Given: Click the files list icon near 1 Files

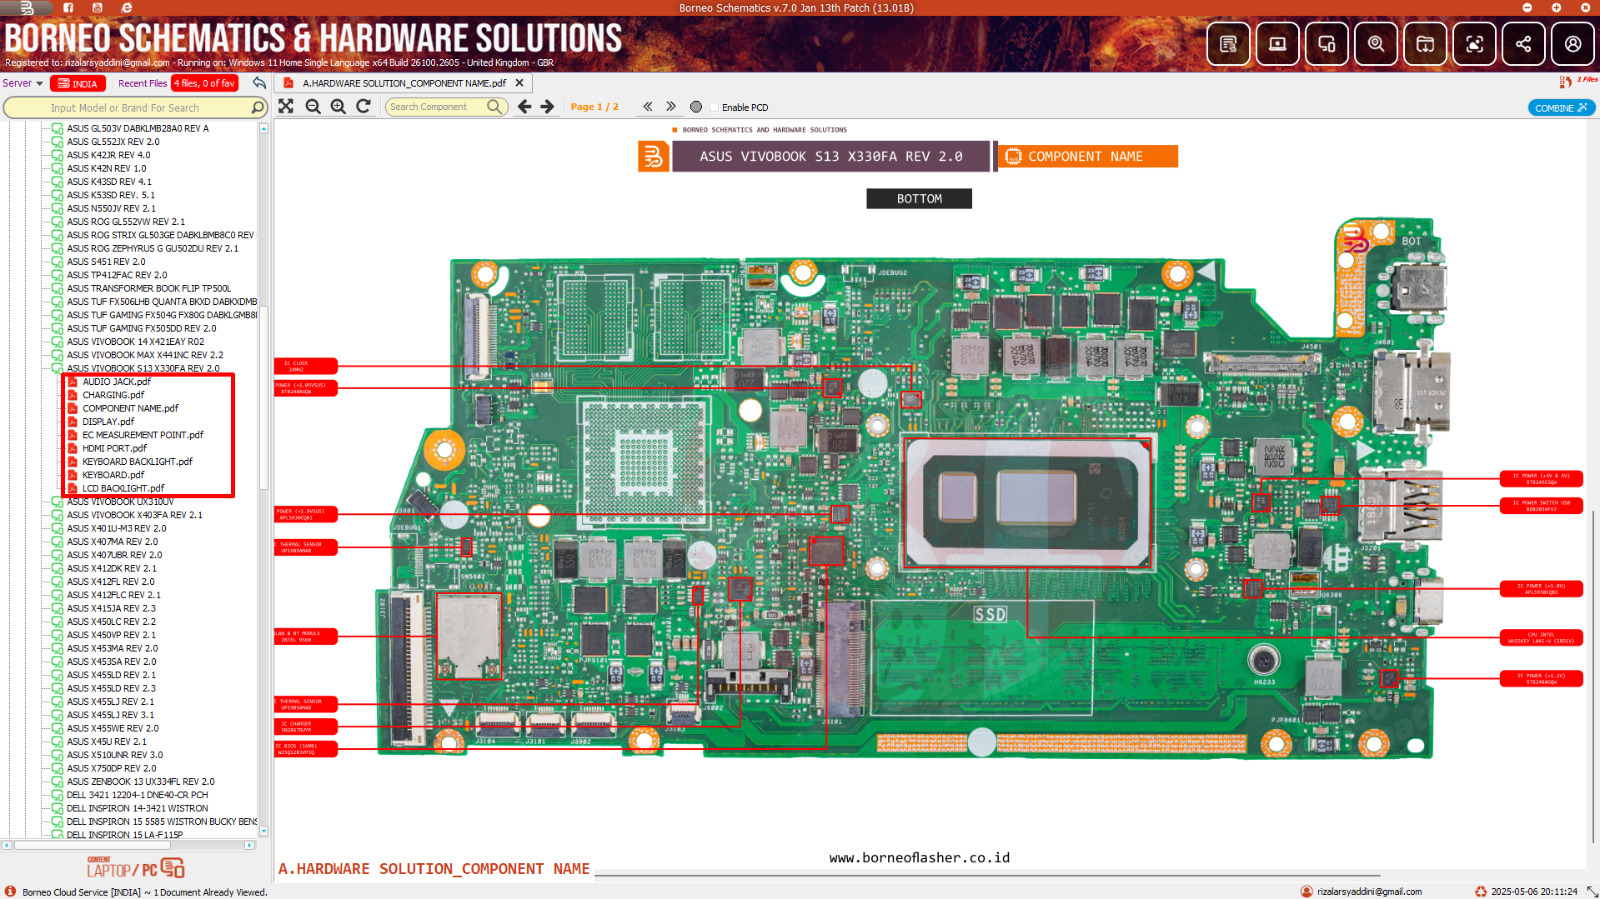Looking at the screenshot, I should coord(1565,81).
